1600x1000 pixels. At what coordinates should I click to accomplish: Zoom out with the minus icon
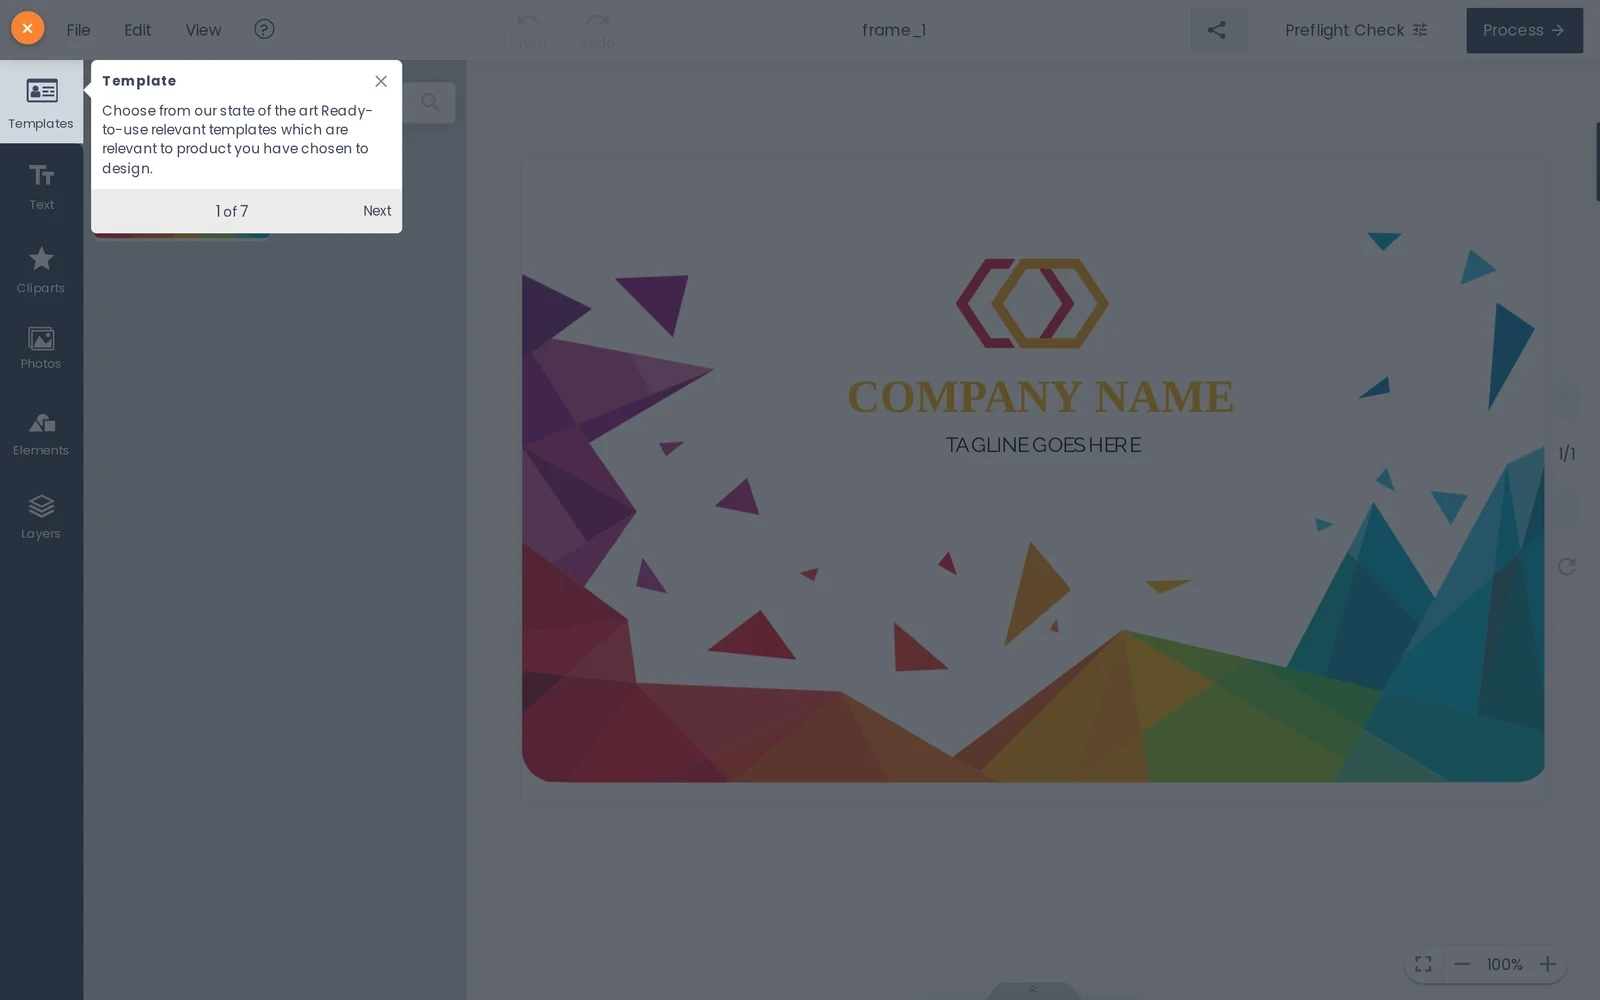(1462, 964)
